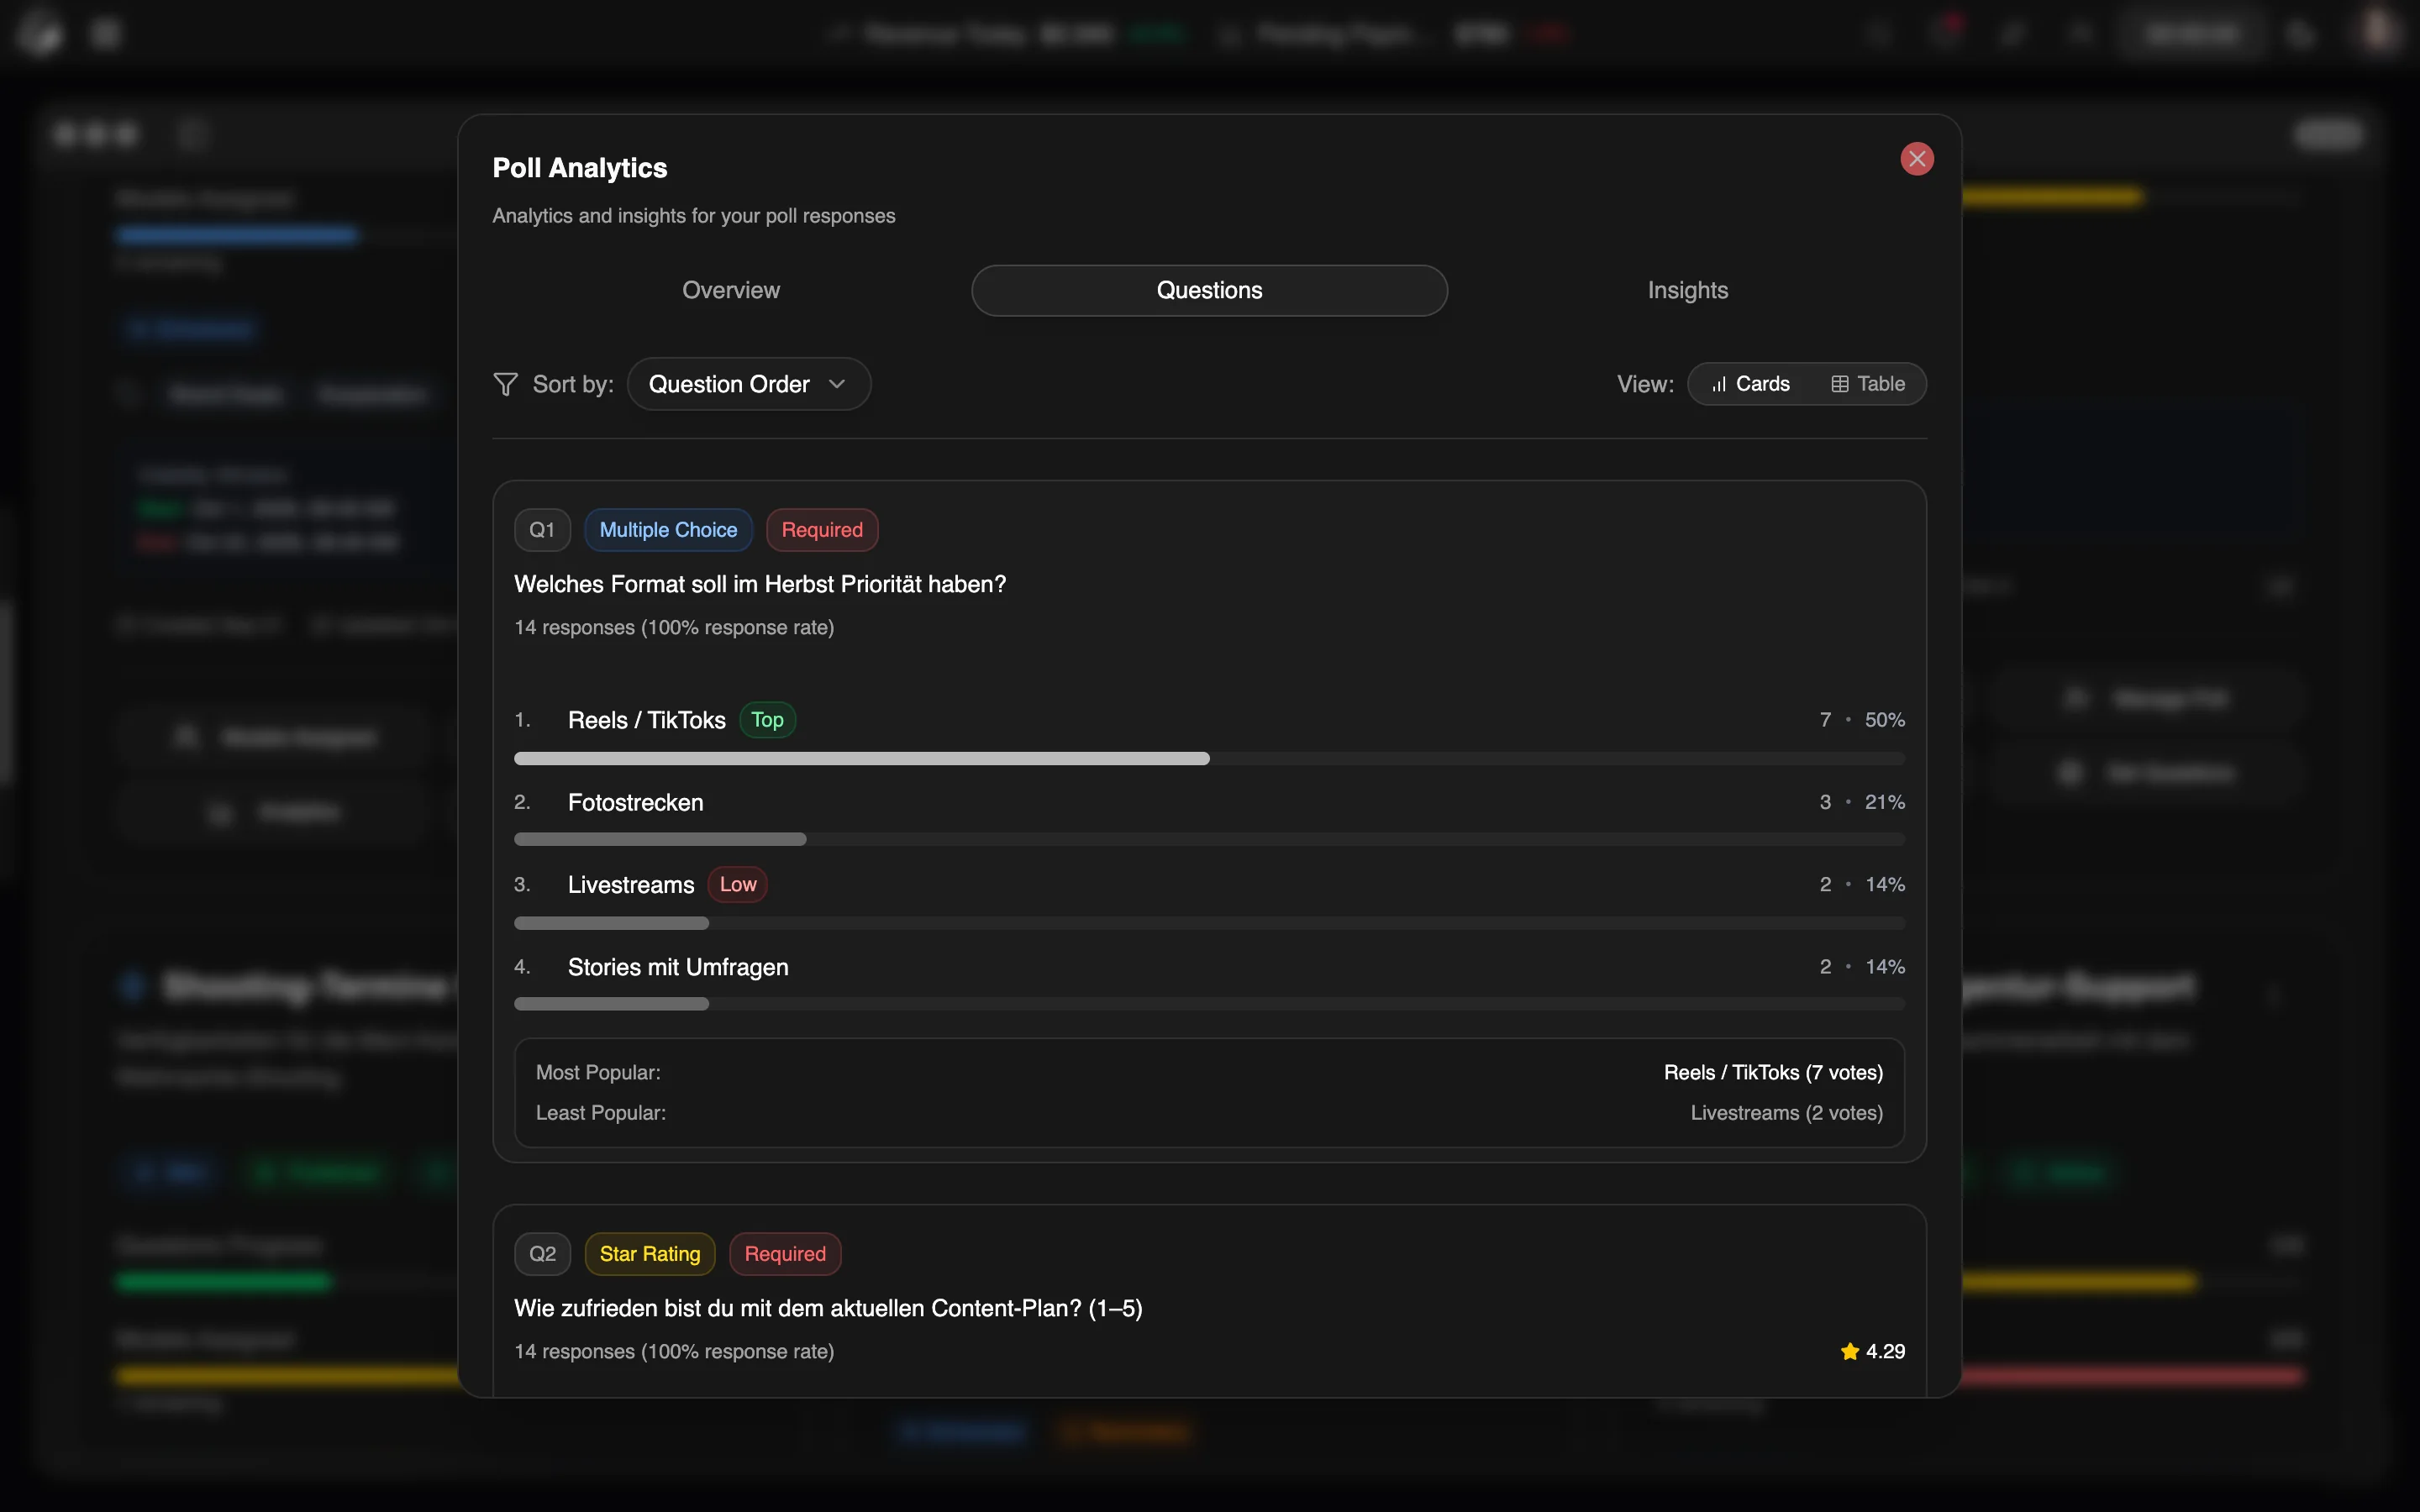
Task: Click the 'Livestreams (2 votes)' summary value
Action: (x=1786, y=1113)
